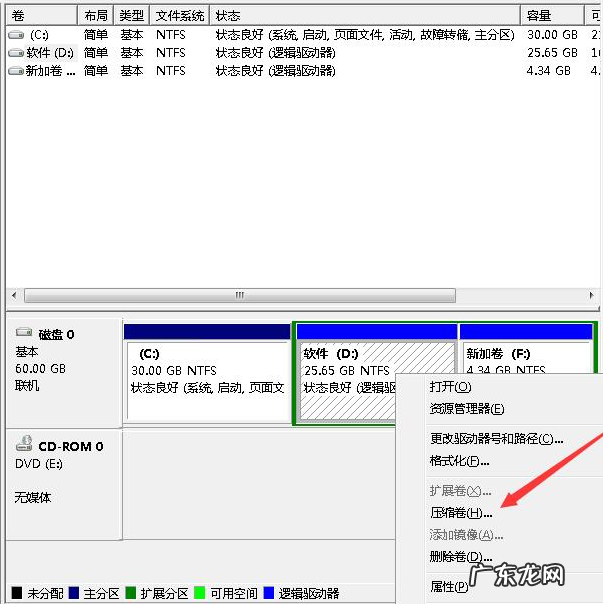
Task: Sort by the 卷 column header
Action: [41, 16]
